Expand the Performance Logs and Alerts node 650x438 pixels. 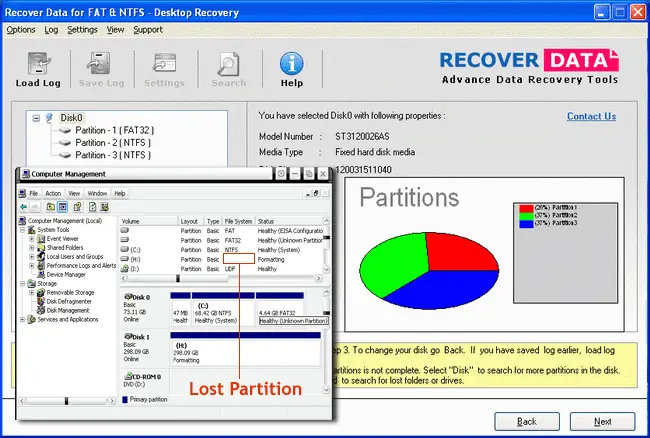[32, 266]
